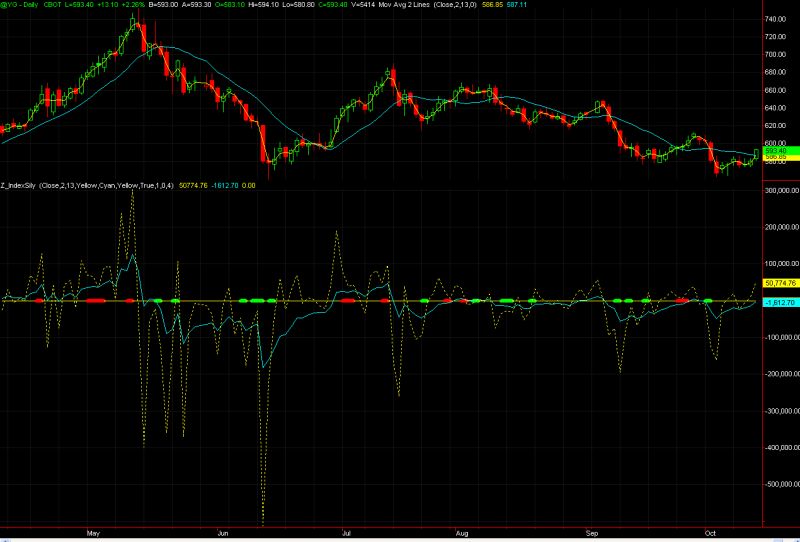The width and height of the screenshot is (800, 542).
Task: Click the V=5414 volume value
Action: coord(363,5)
